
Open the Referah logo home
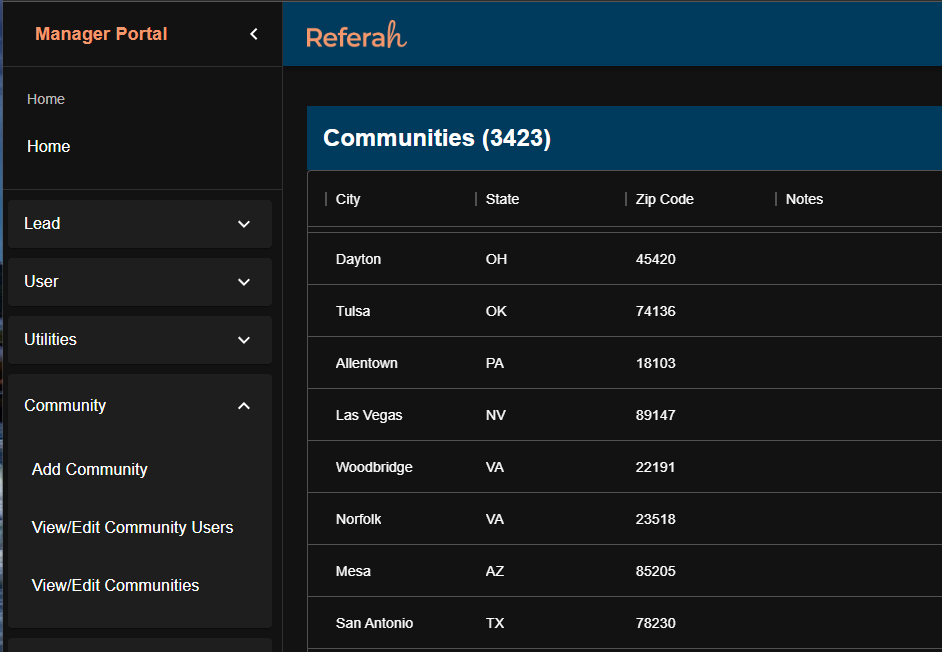click(x=356, y=35)
